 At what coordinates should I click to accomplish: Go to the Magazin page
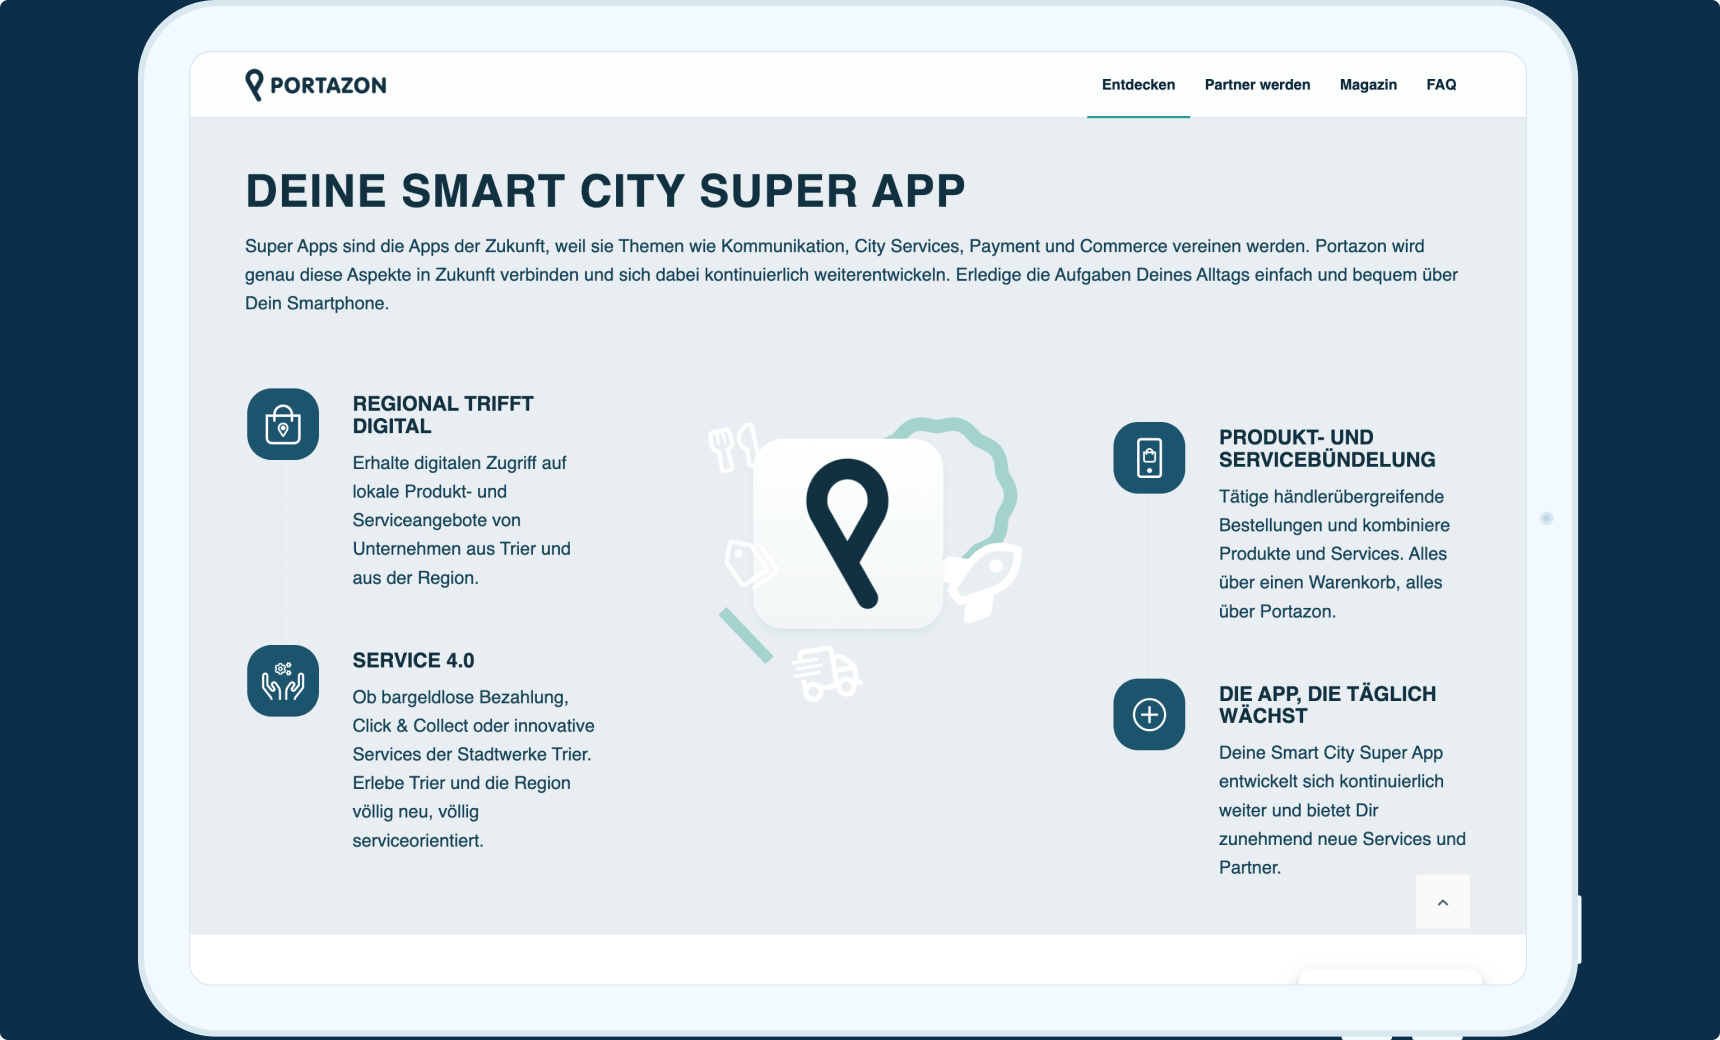1368,85
